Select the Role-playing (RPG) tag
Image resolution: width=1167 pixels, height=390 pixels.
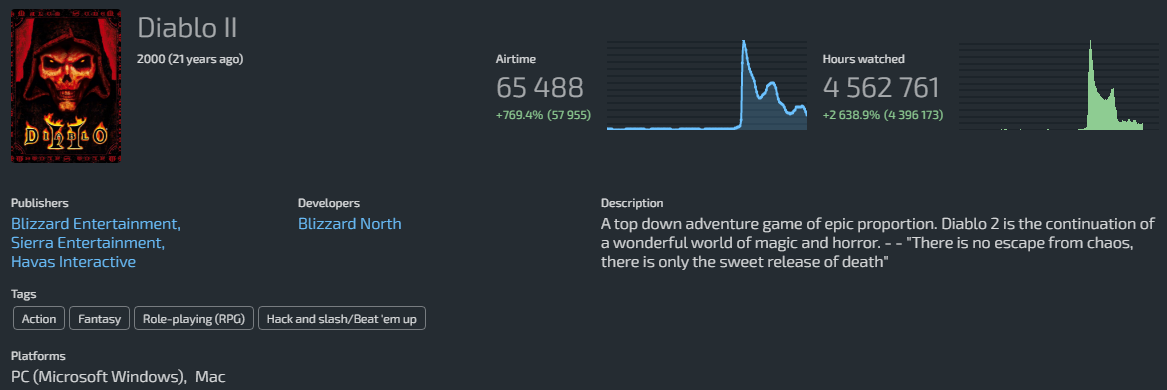pos(194,319)
